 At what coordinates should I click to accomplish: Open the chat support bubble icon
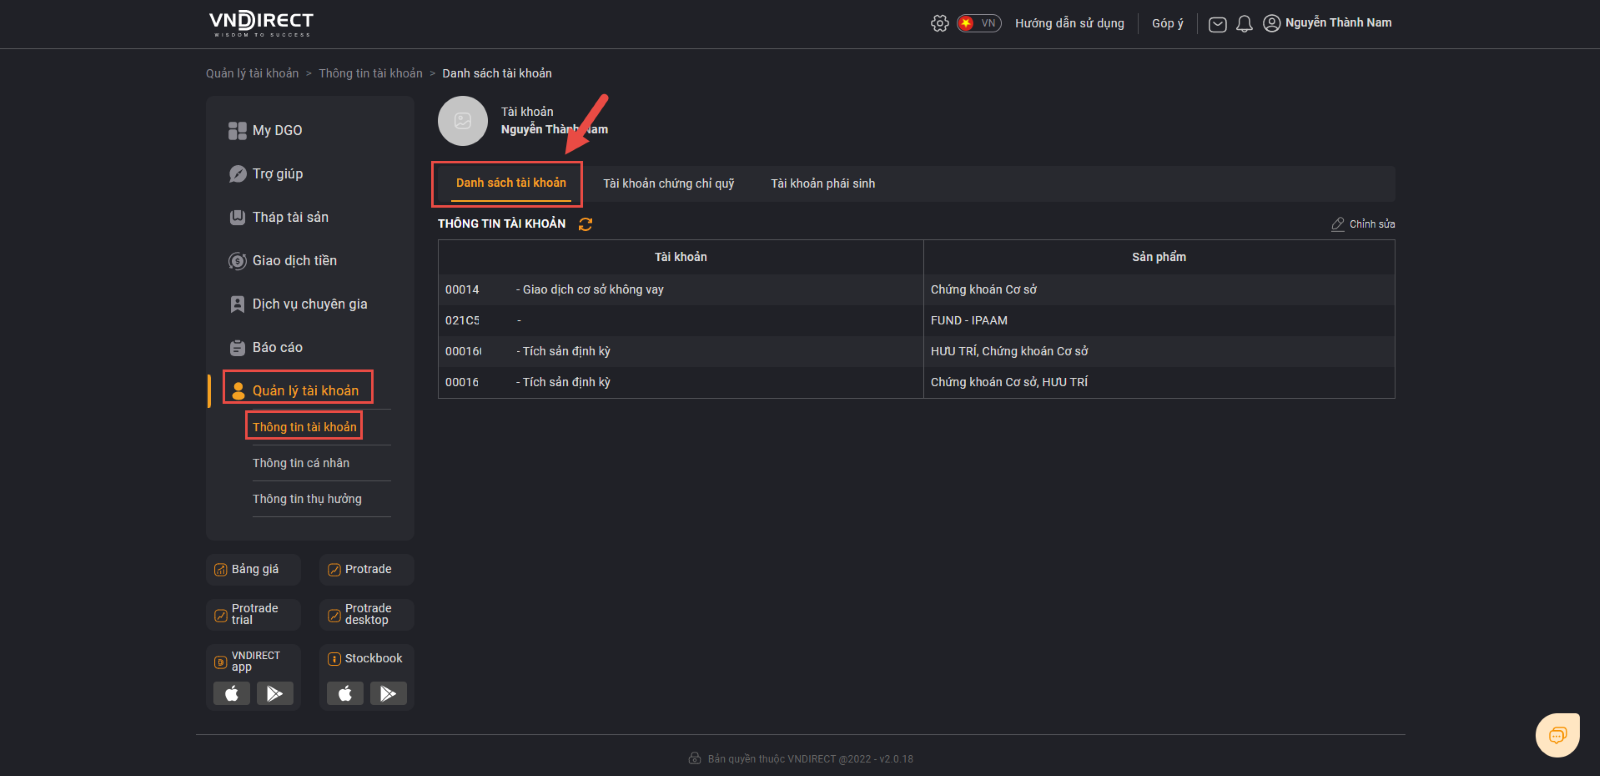pyautogui.click(x=1557, y=736)
